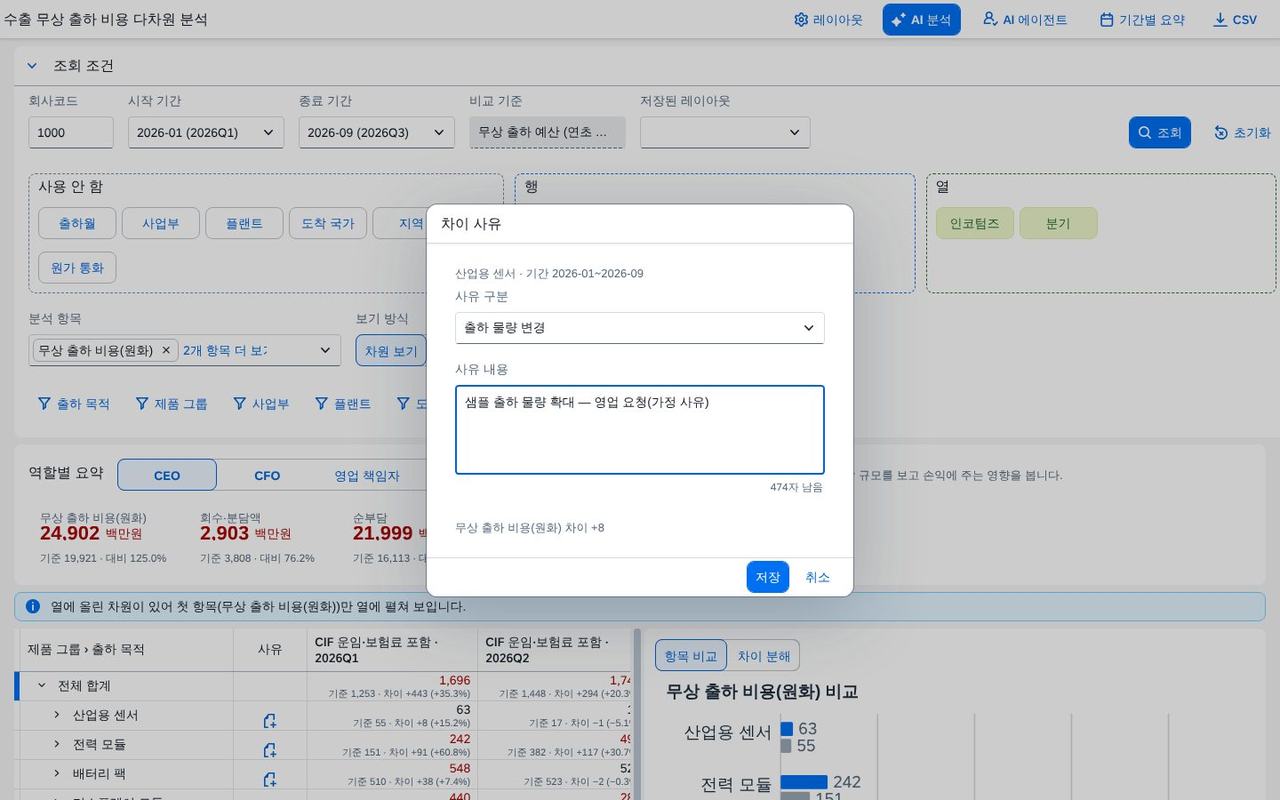Add a 사유 note for 산업용 센서 row
The image size is (1280, 800).
pyautogui.click(x=270, y=720)
